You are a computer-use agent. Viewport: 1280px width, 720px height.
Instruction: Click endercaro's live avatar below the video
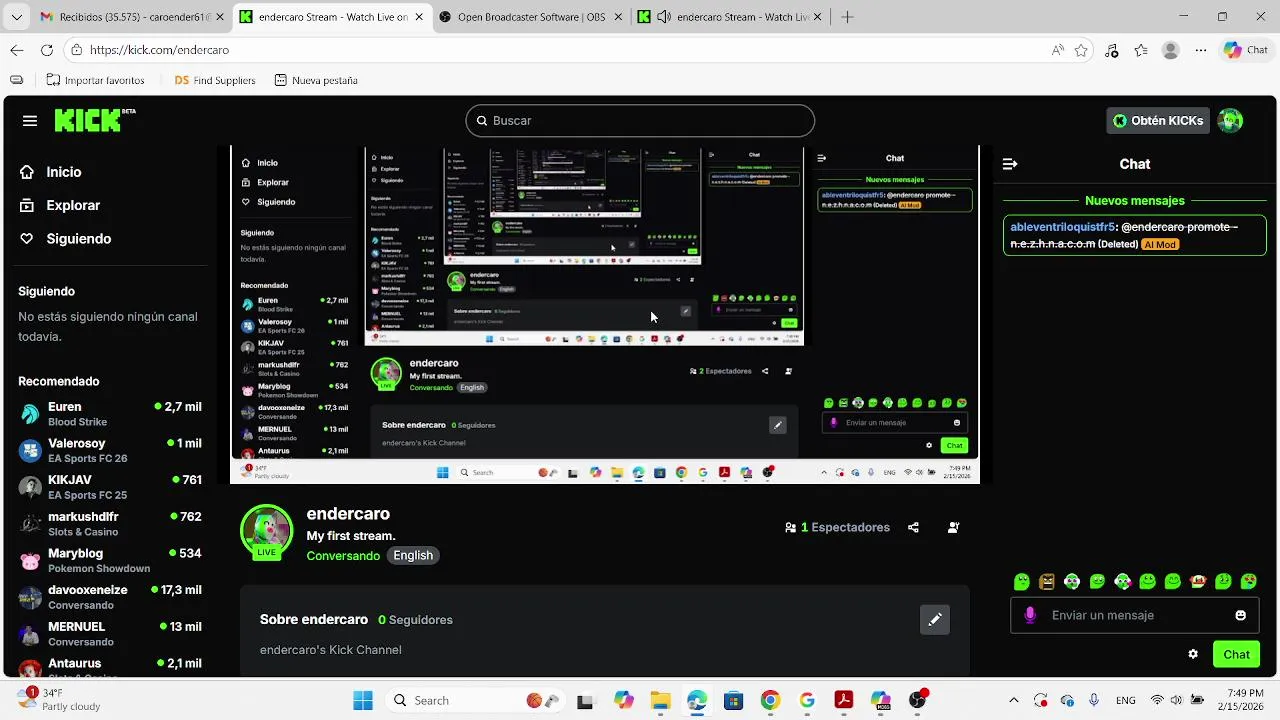pyautogui.click(x=266, y=531)
